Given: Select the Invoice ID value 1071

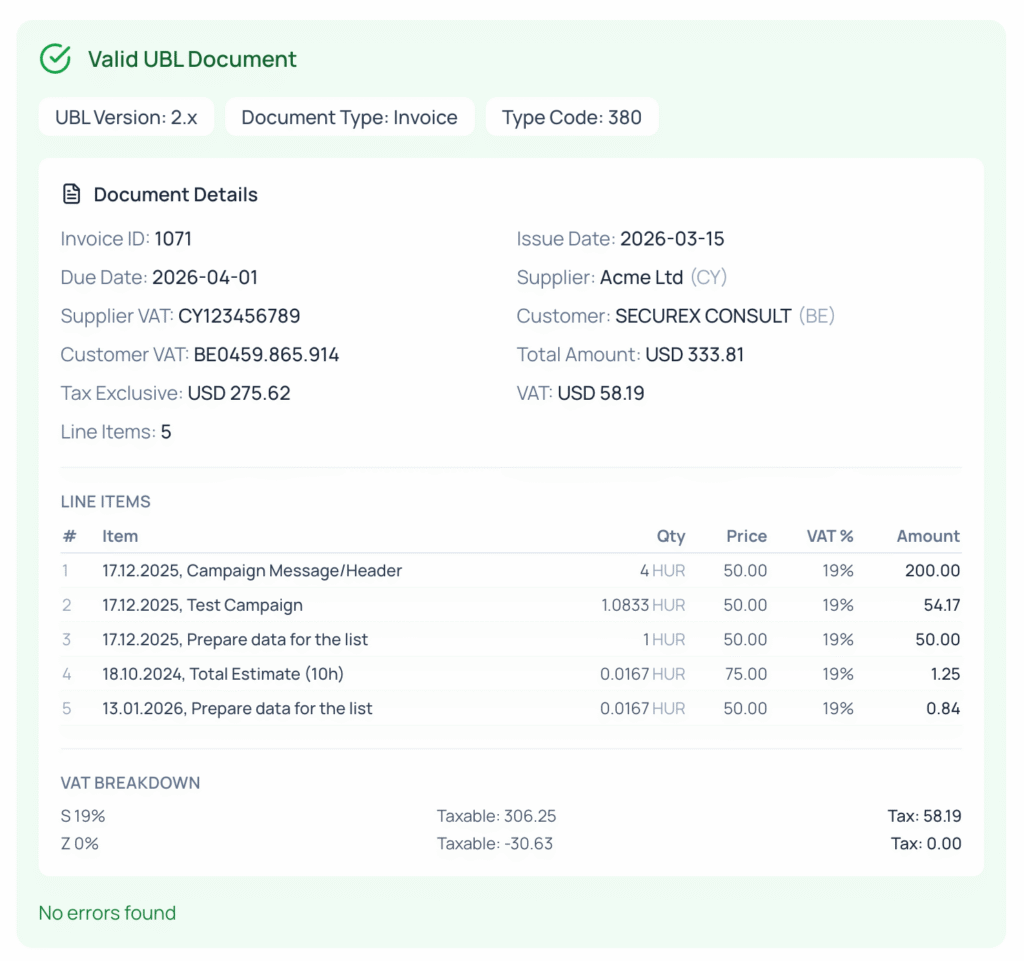Looking at the screenshot, I should (x=173, y=239).
